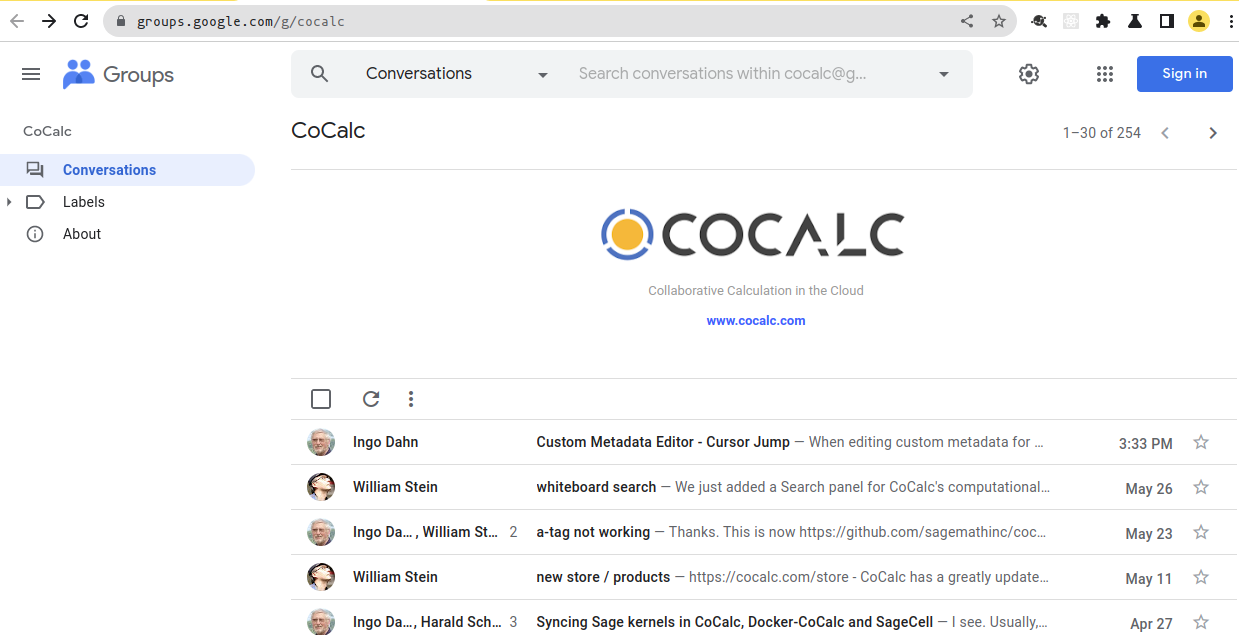Visit the www.cocalc.com link
The image size is (1239, 635).
point(755,321)
